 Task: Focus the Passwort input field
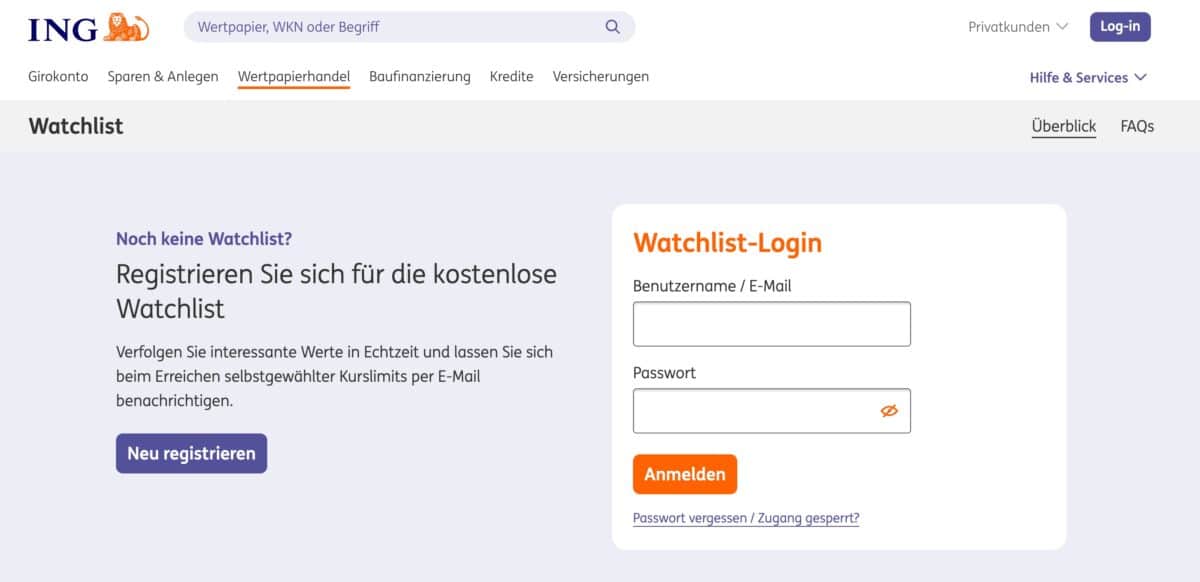coord(772,411)
